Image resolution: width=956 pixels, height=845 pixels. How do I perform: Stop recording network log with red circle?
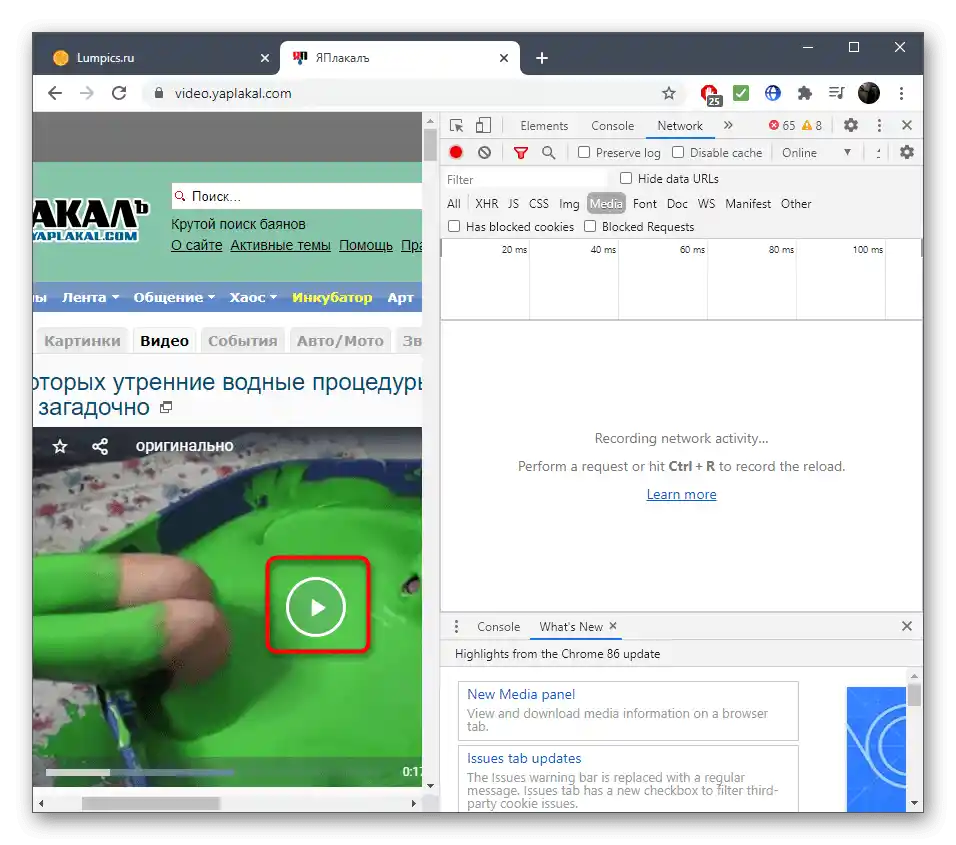tap(456, 152)
